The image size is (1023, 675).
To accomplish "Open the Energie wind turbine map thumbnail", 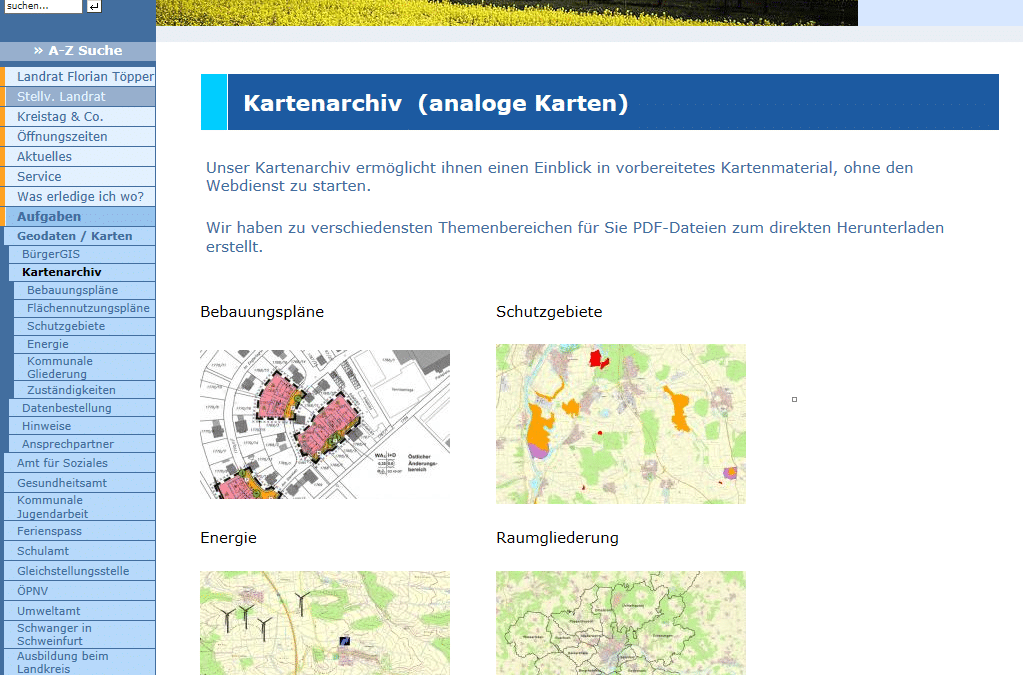I will pos(325,623).
